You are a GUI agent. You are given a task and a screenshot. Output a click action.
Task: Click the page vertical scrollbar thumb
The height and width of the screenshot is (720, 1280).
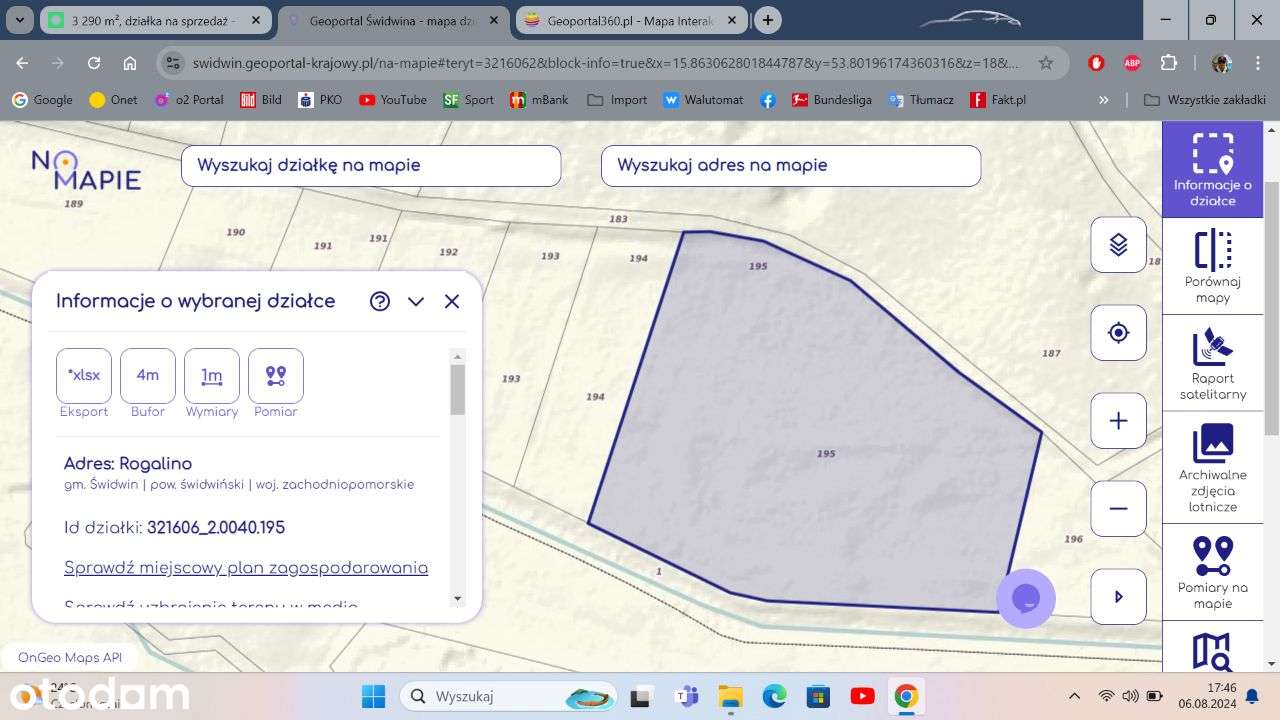pos(1272,308)
